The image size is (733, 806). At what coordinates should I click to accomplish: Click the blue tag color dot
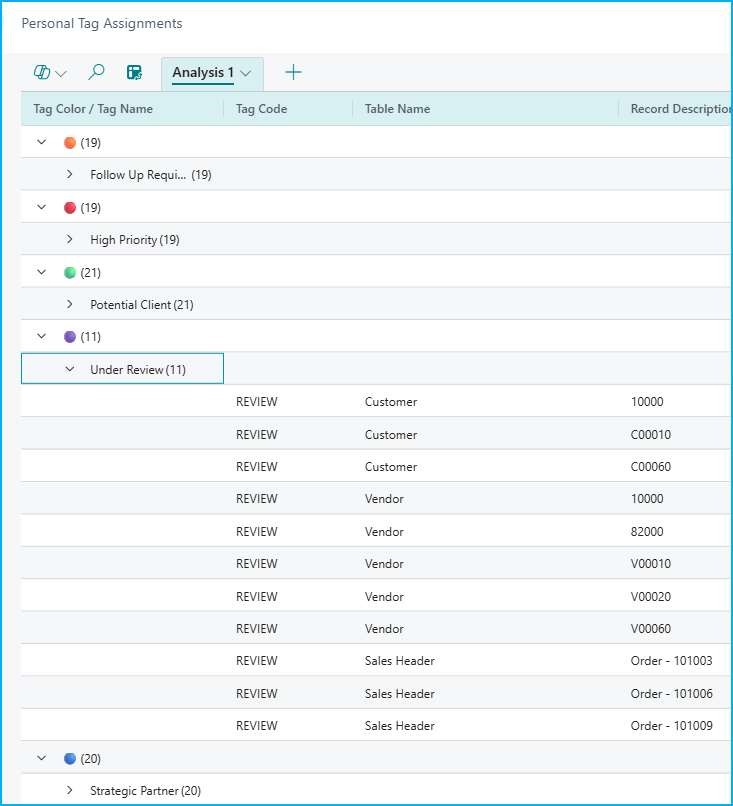(x=70, y=759)
